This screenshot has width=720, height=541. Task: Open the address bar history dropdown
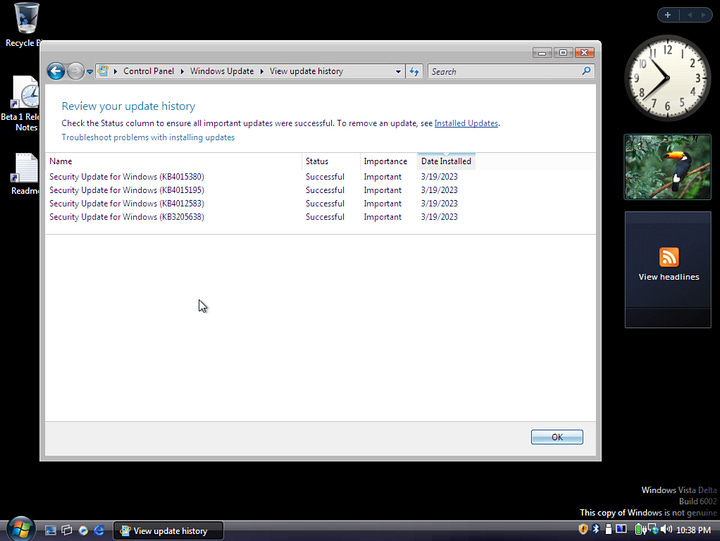point(398,72)
